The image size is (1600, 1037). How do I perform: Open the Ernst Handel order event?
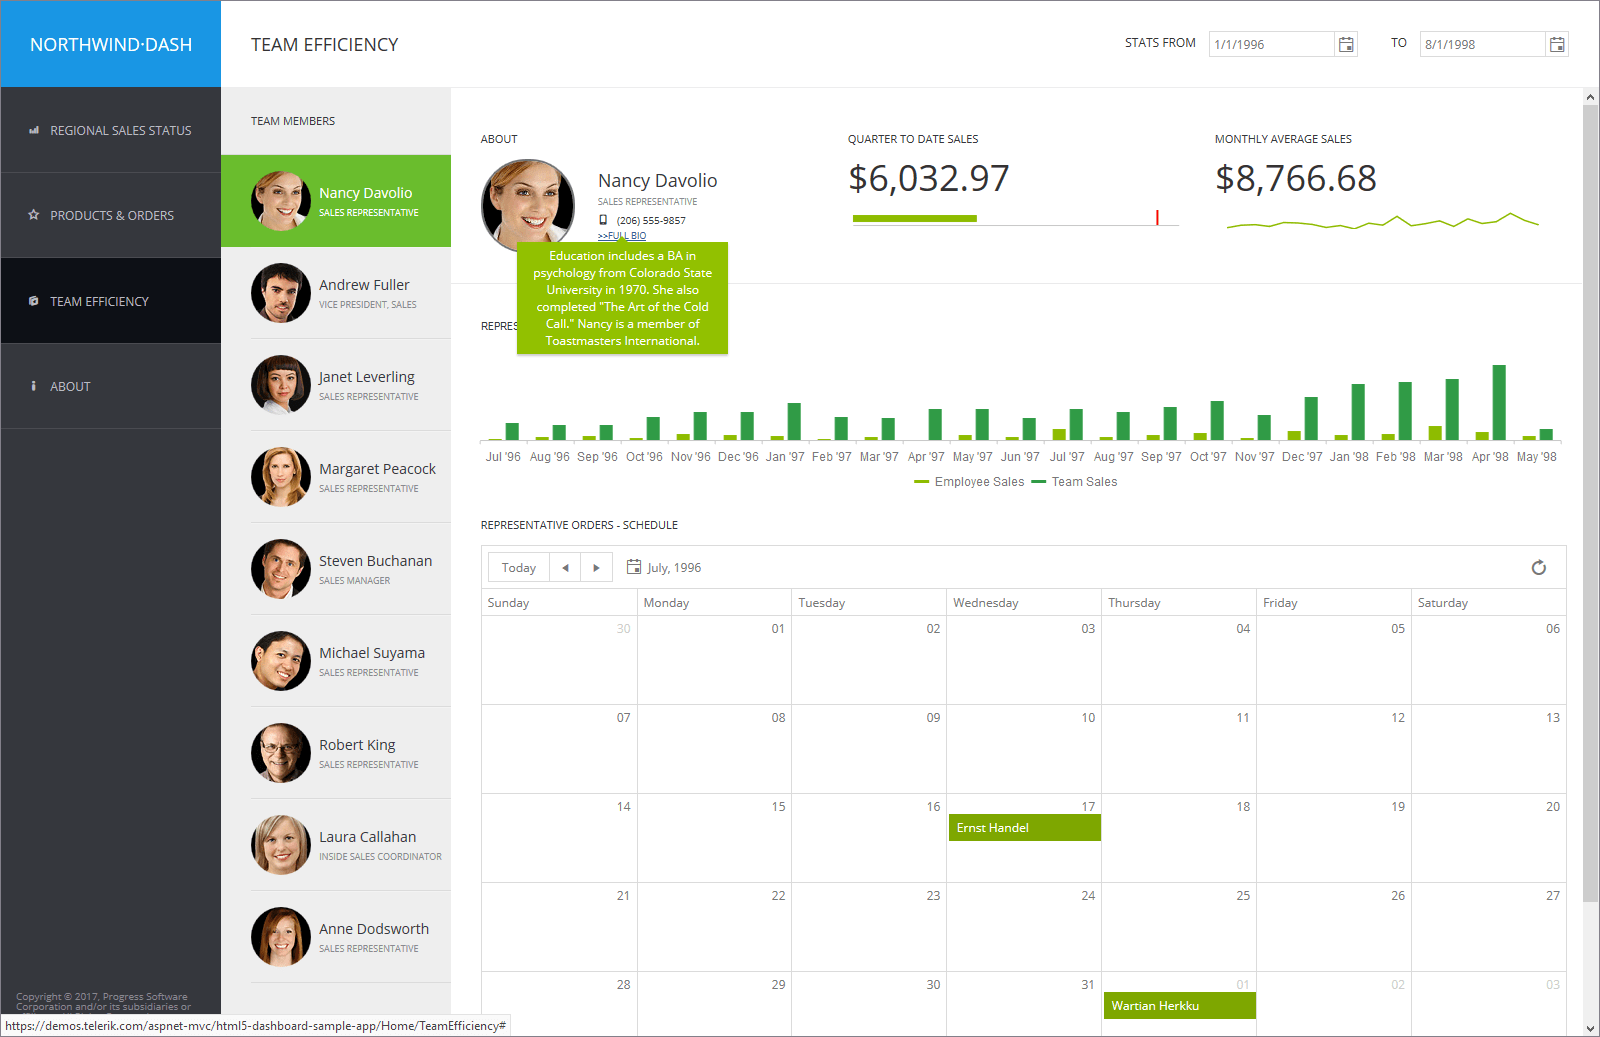1024,828
